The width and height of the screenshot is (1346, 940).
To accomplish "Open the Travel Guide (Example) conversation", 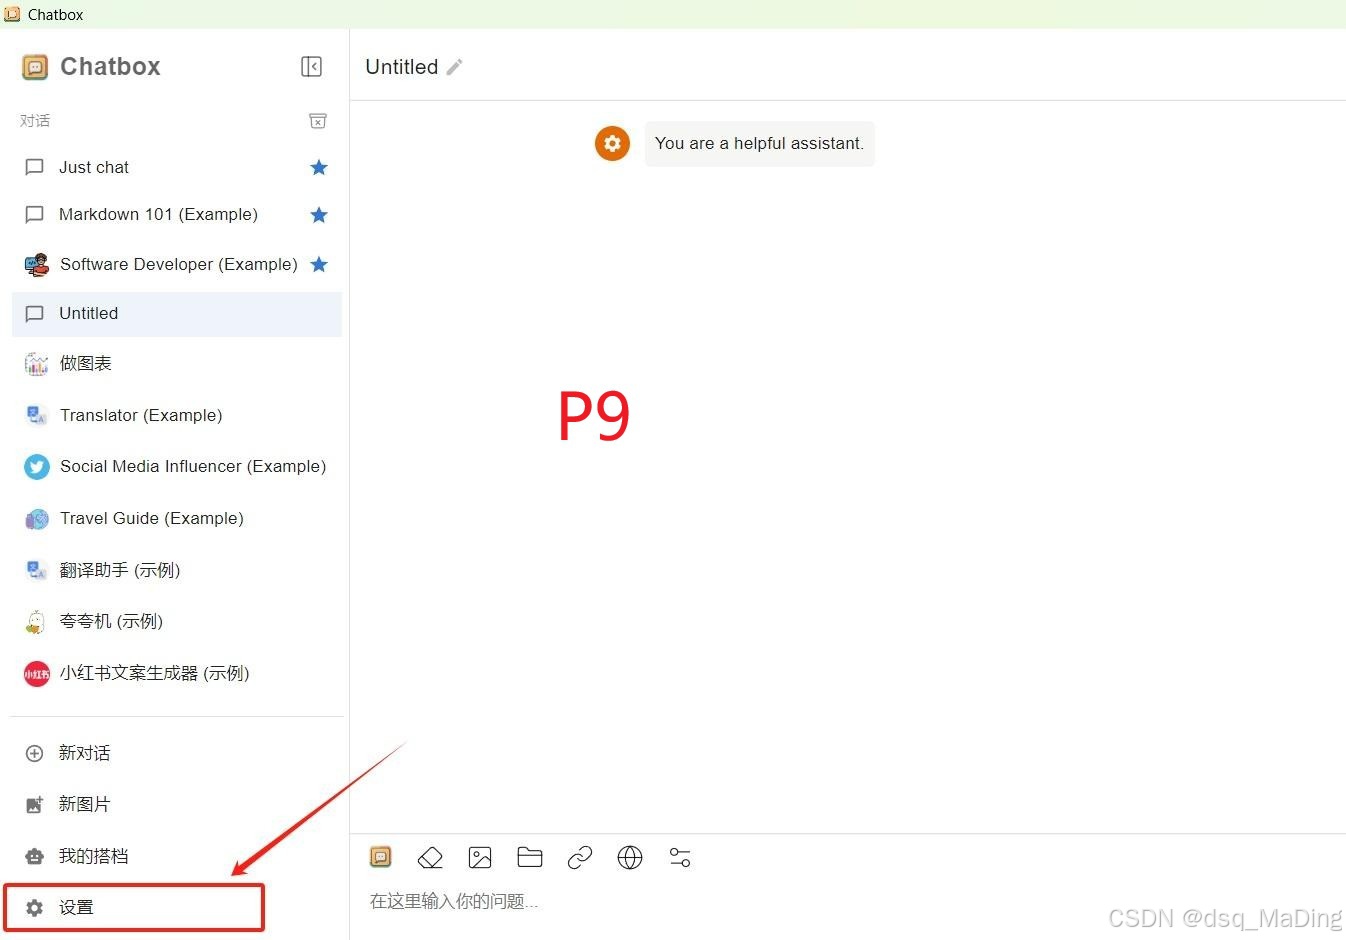I will [x=177, y=518].
